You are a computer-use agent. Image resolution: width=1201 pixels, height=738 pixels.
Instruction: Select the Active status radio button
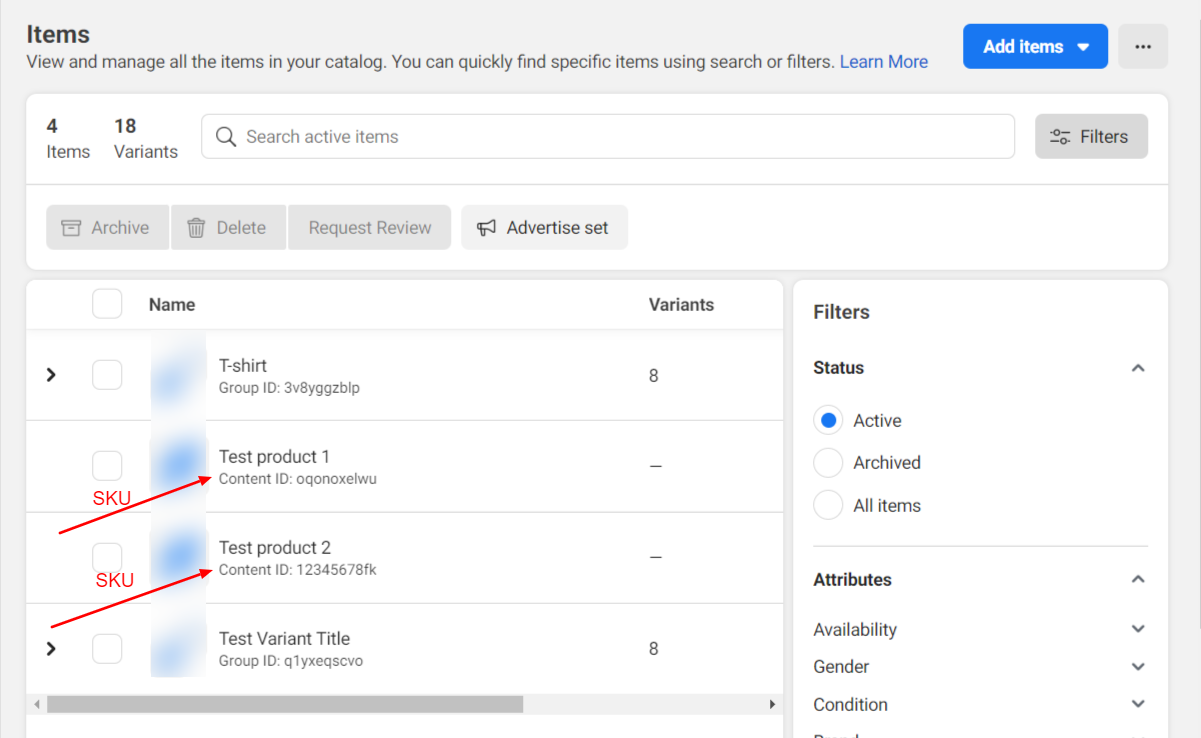pyautogui.click(x=828, y=421)
